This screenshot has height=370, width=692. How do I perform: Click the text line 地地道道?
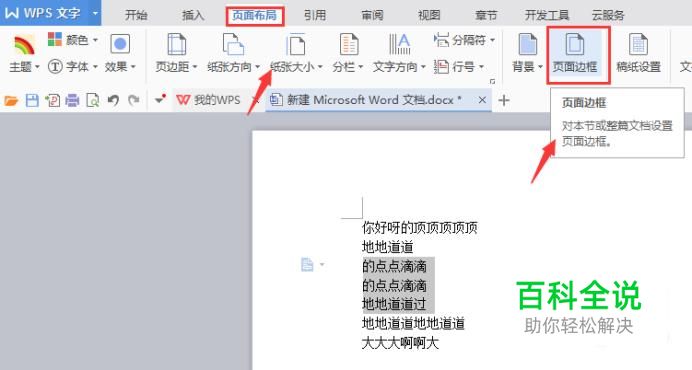pos(387,247)
